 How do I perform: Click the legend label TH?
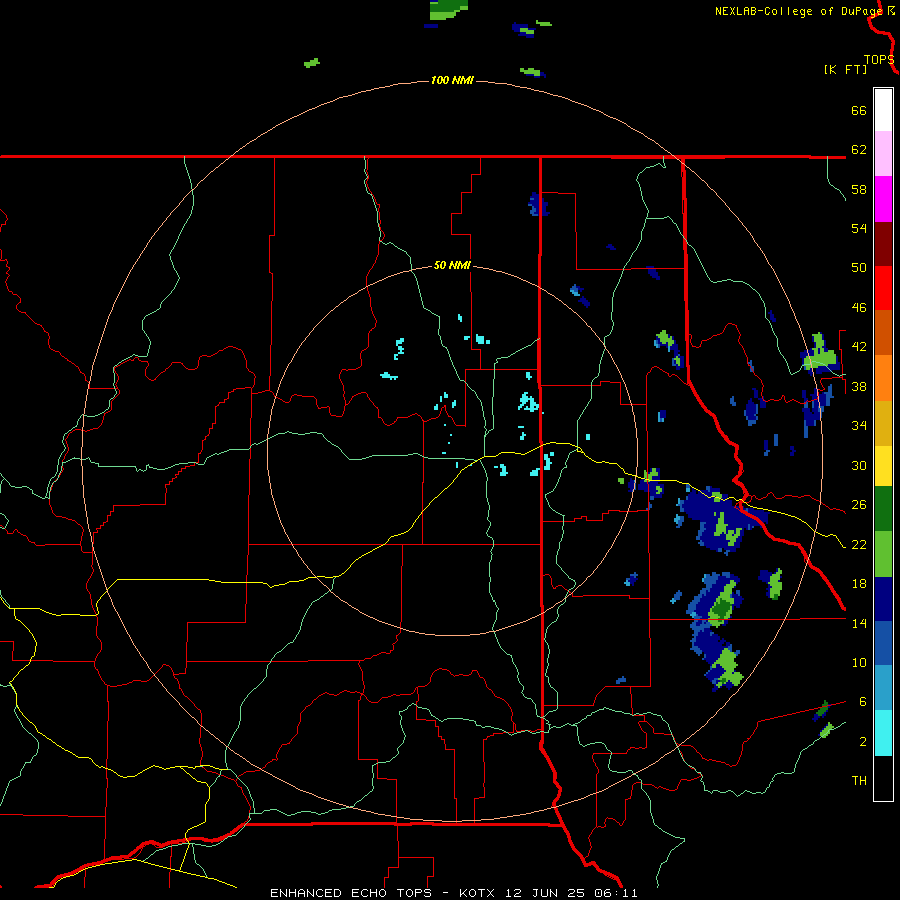[x=859, y=781]
